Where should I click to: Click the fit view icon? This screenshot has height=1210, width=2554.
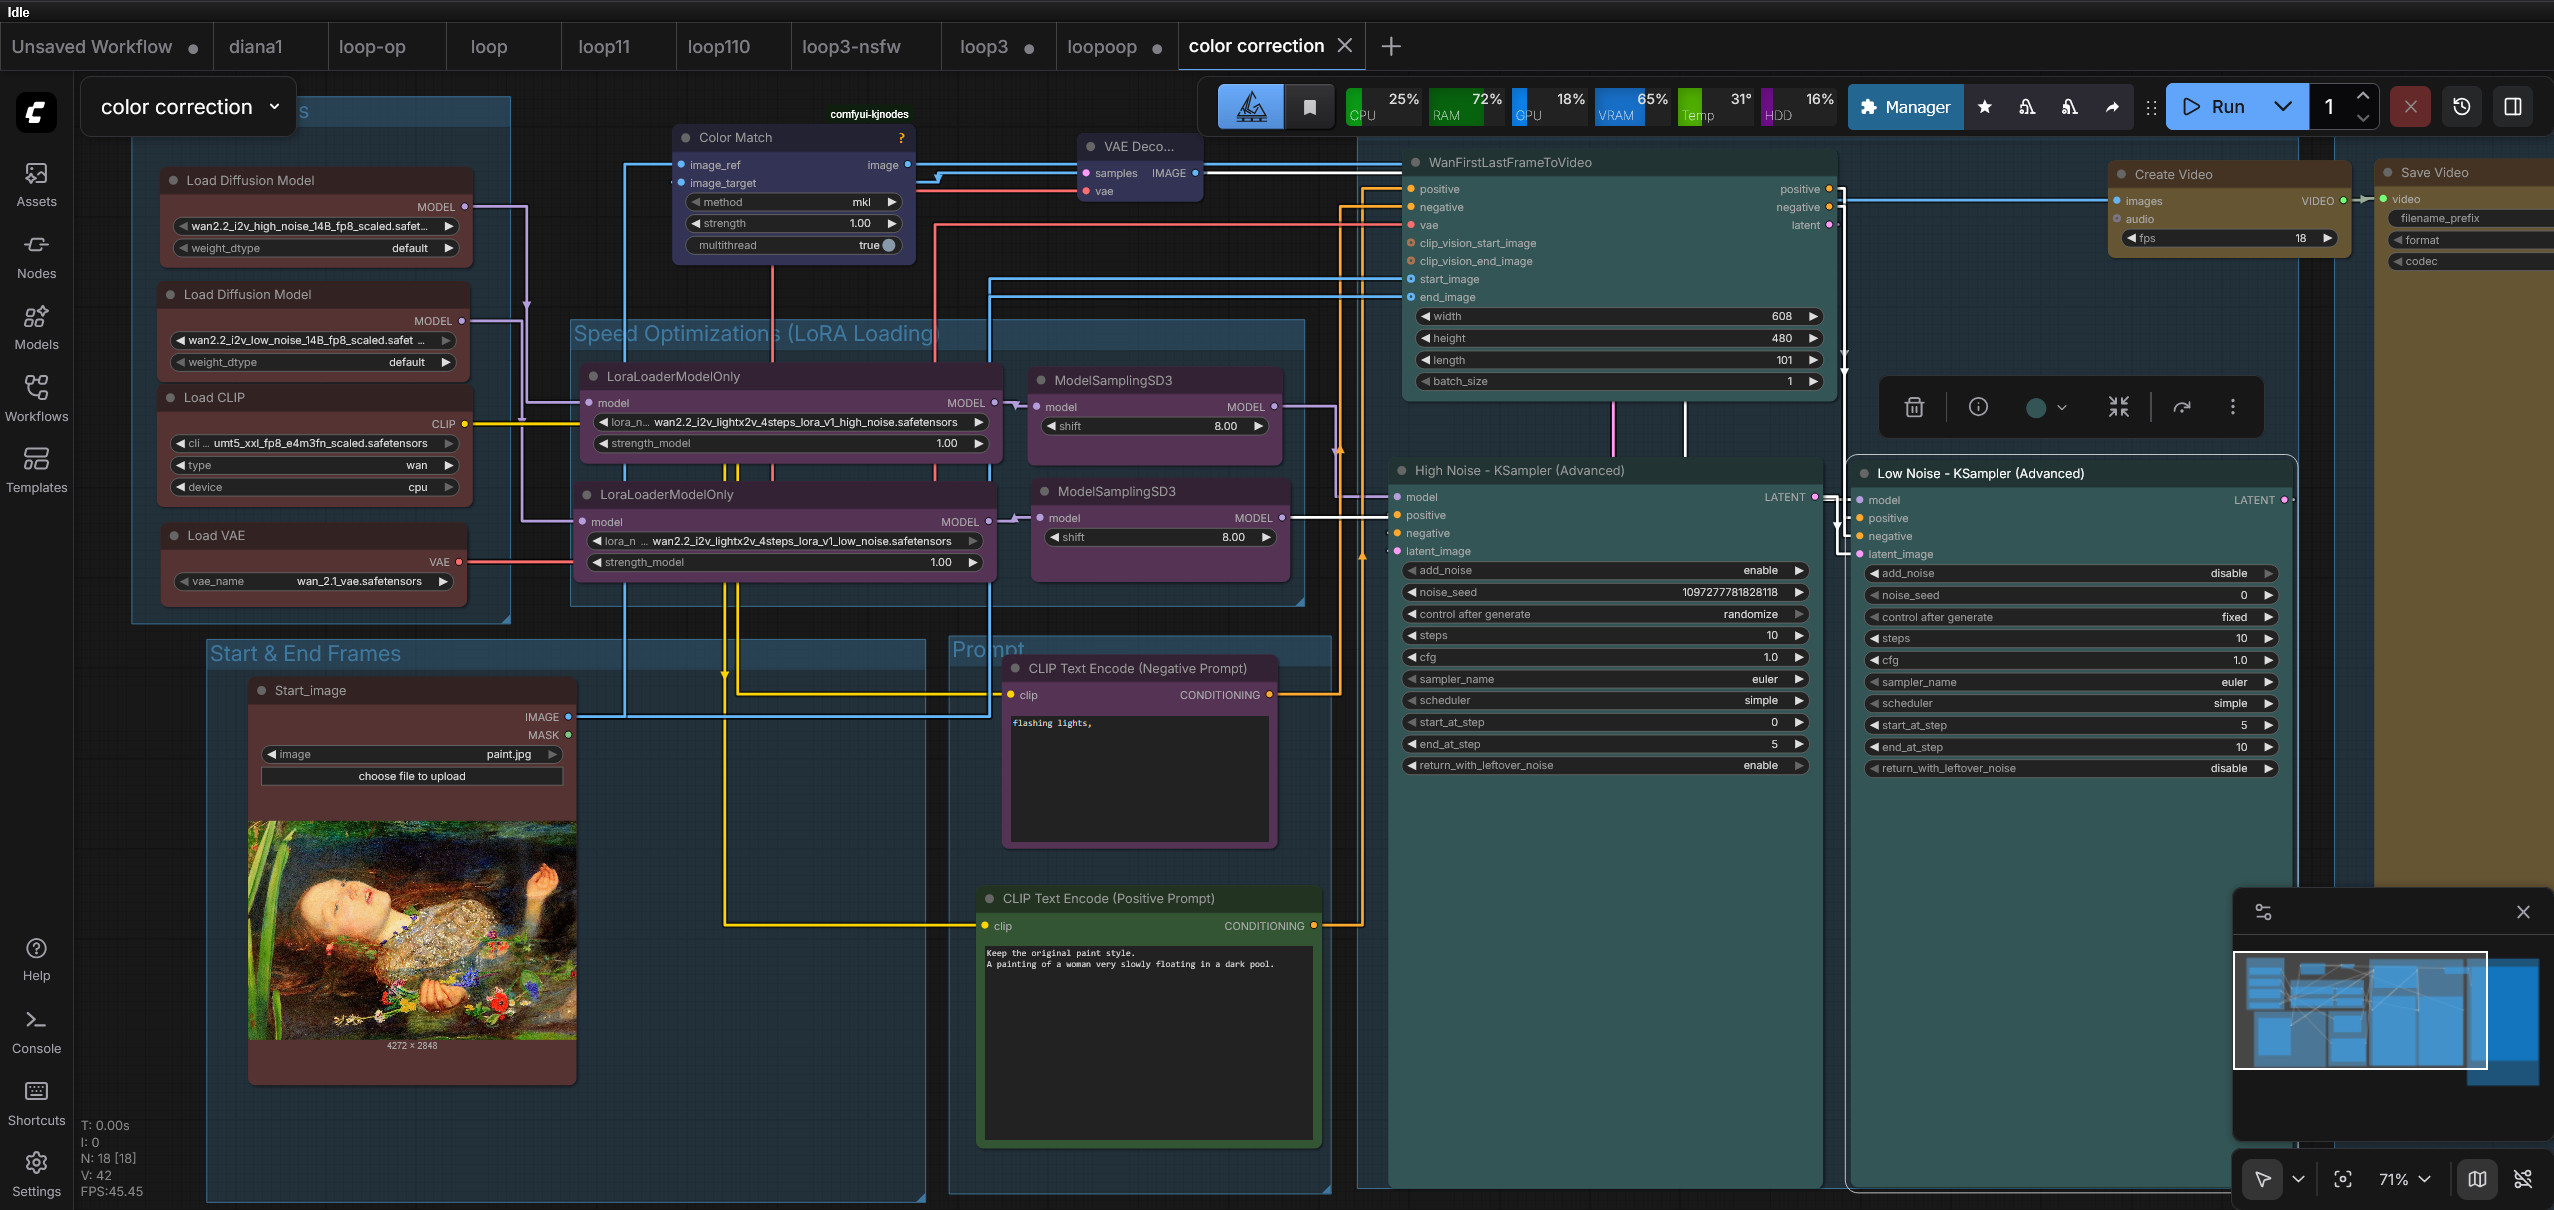2343,1179
